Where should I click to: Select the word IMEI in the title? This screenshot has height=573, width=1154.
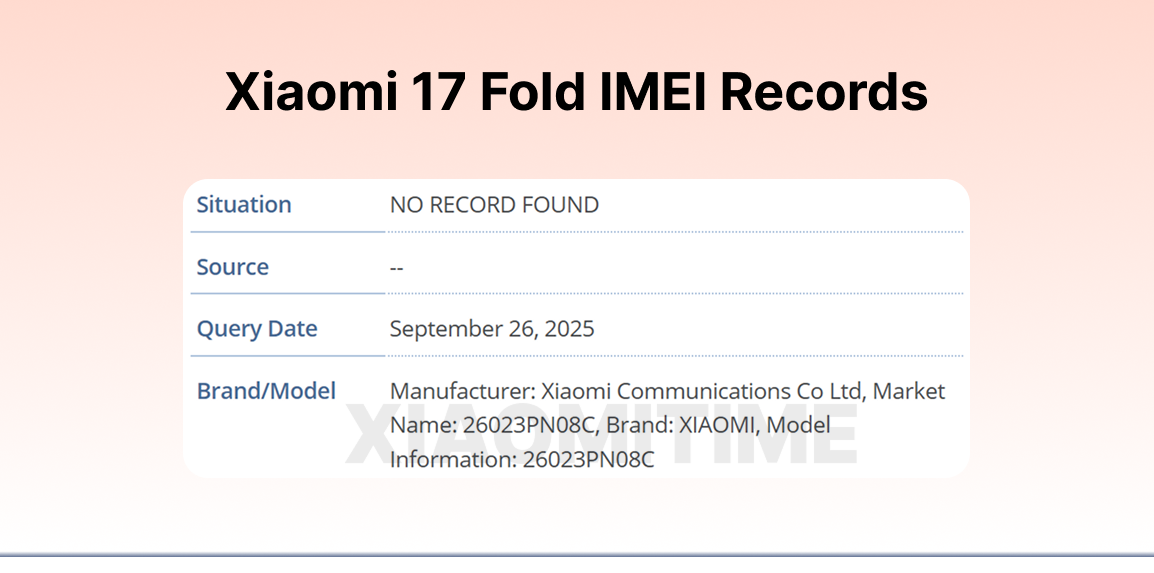(652, 93)
